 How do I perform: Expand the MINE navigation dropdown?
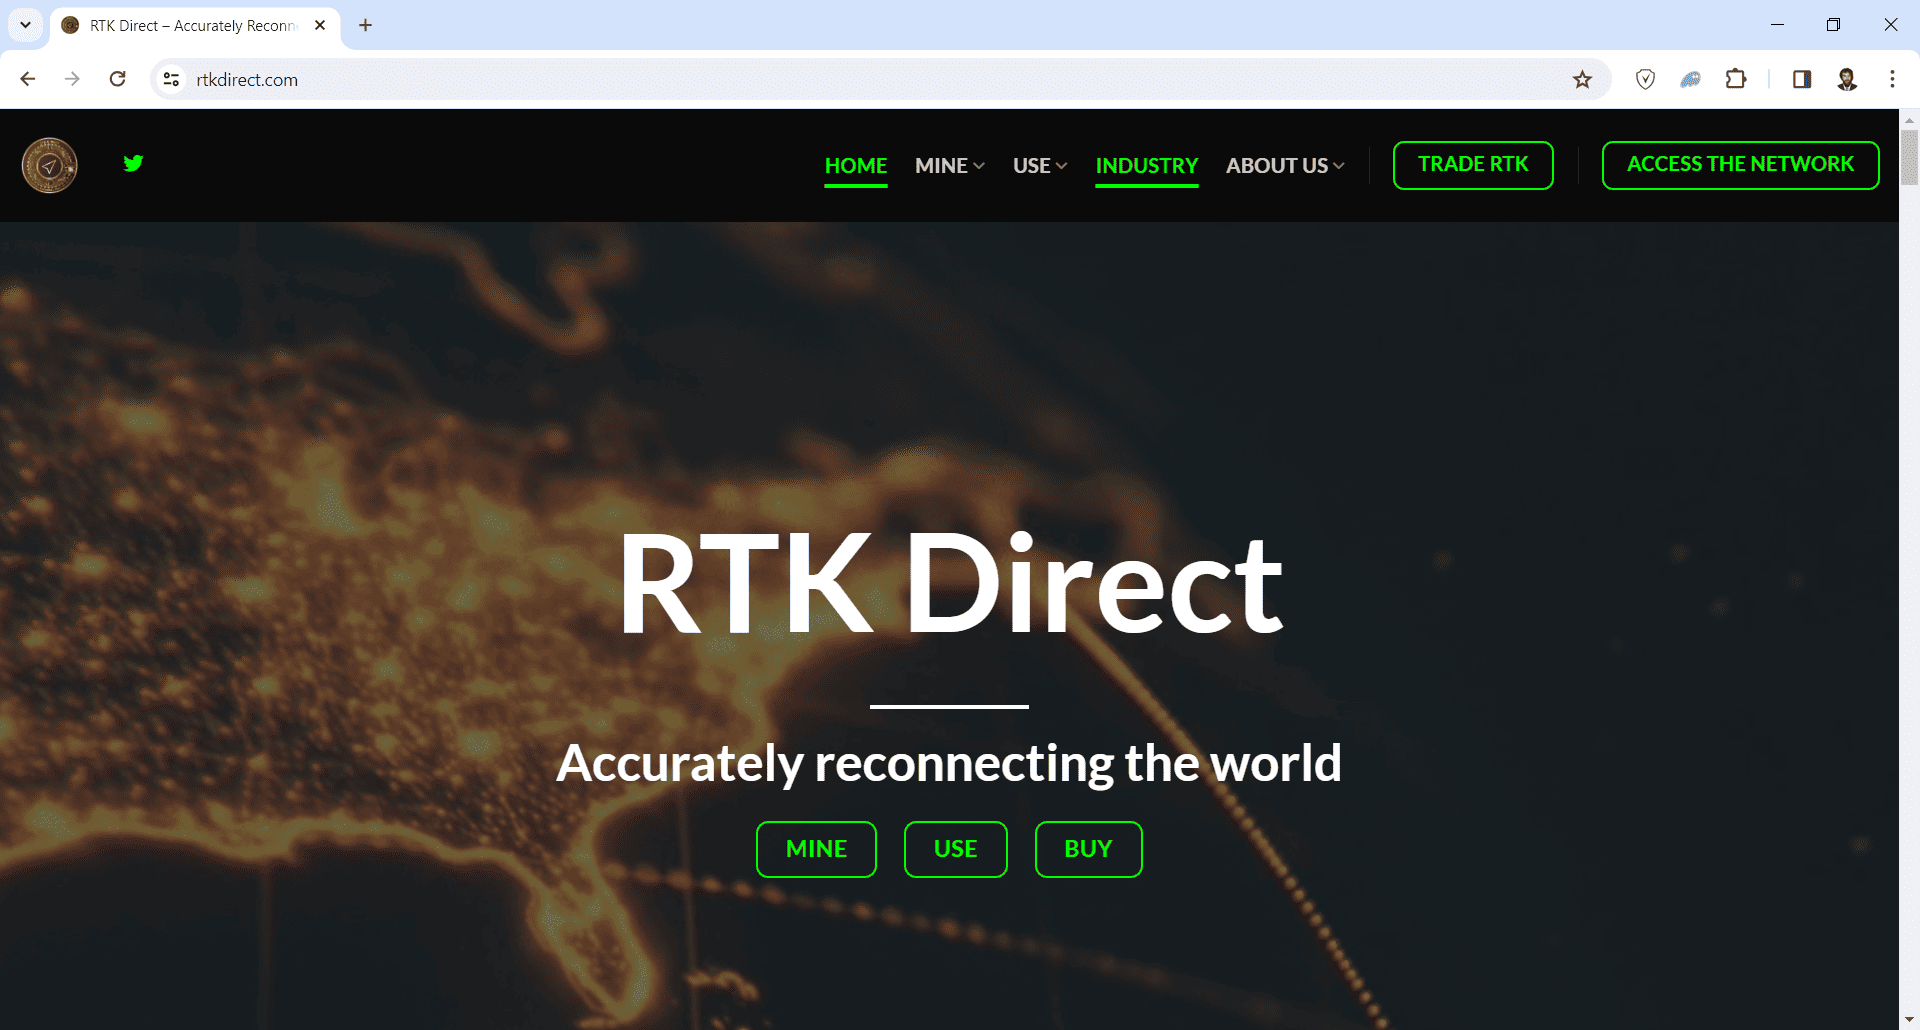(x=950, y=166)
